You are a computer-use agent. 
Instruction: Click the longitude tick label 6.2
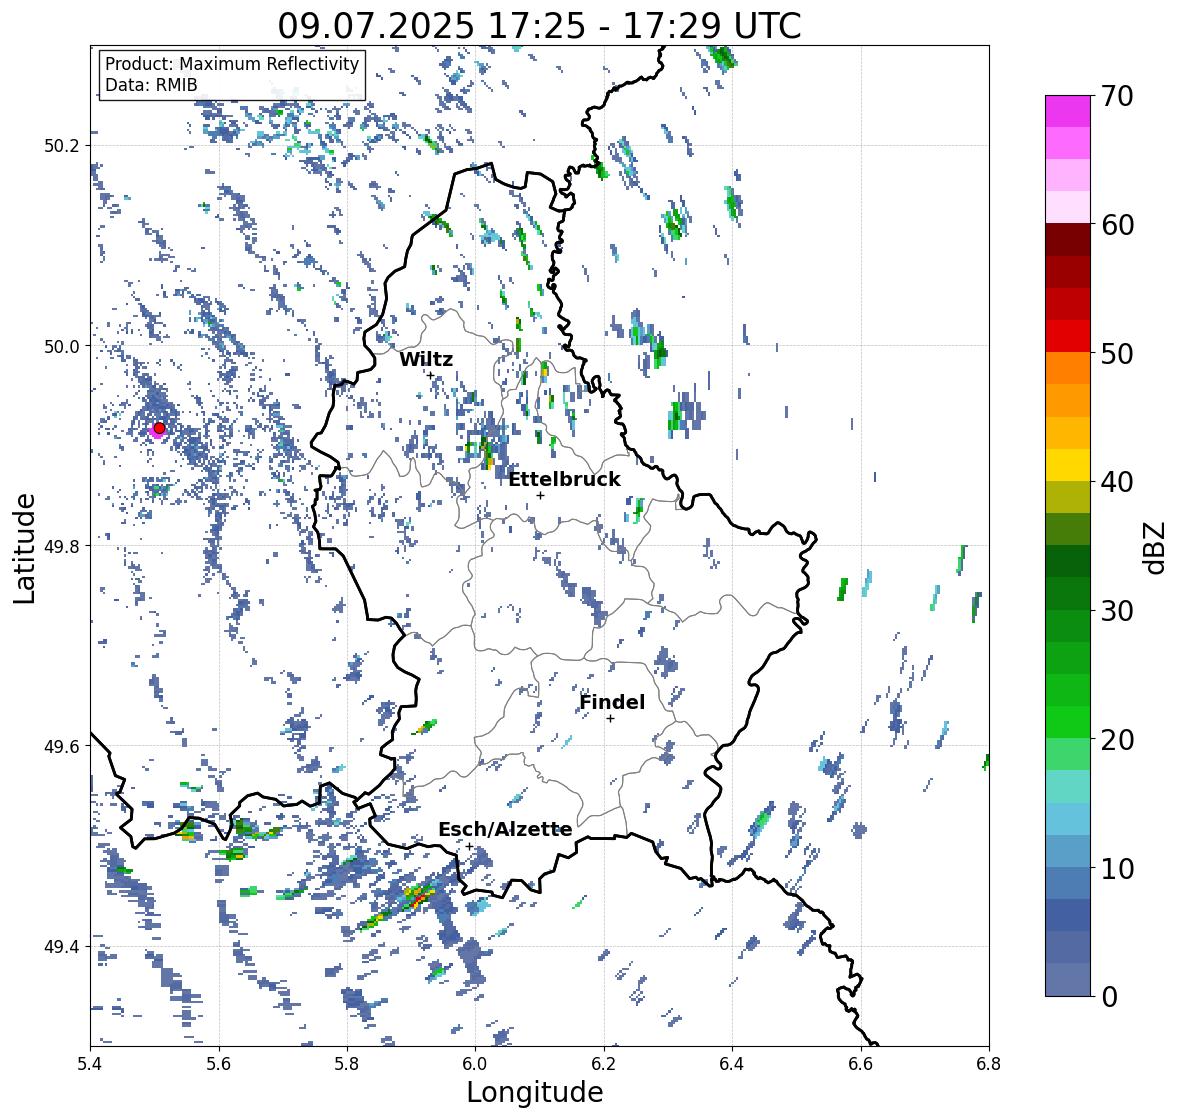tap(604, 1063)
